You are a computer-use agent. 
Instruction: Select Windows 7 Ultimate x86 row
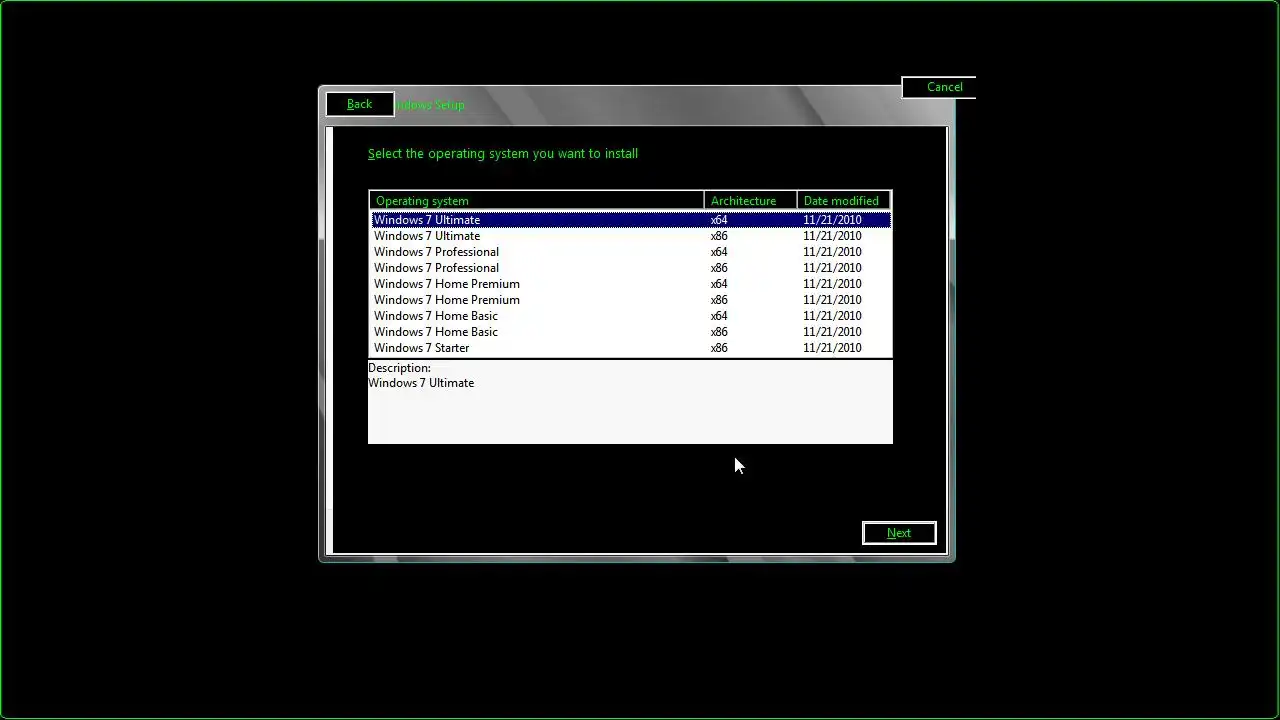tap(630, 236)
